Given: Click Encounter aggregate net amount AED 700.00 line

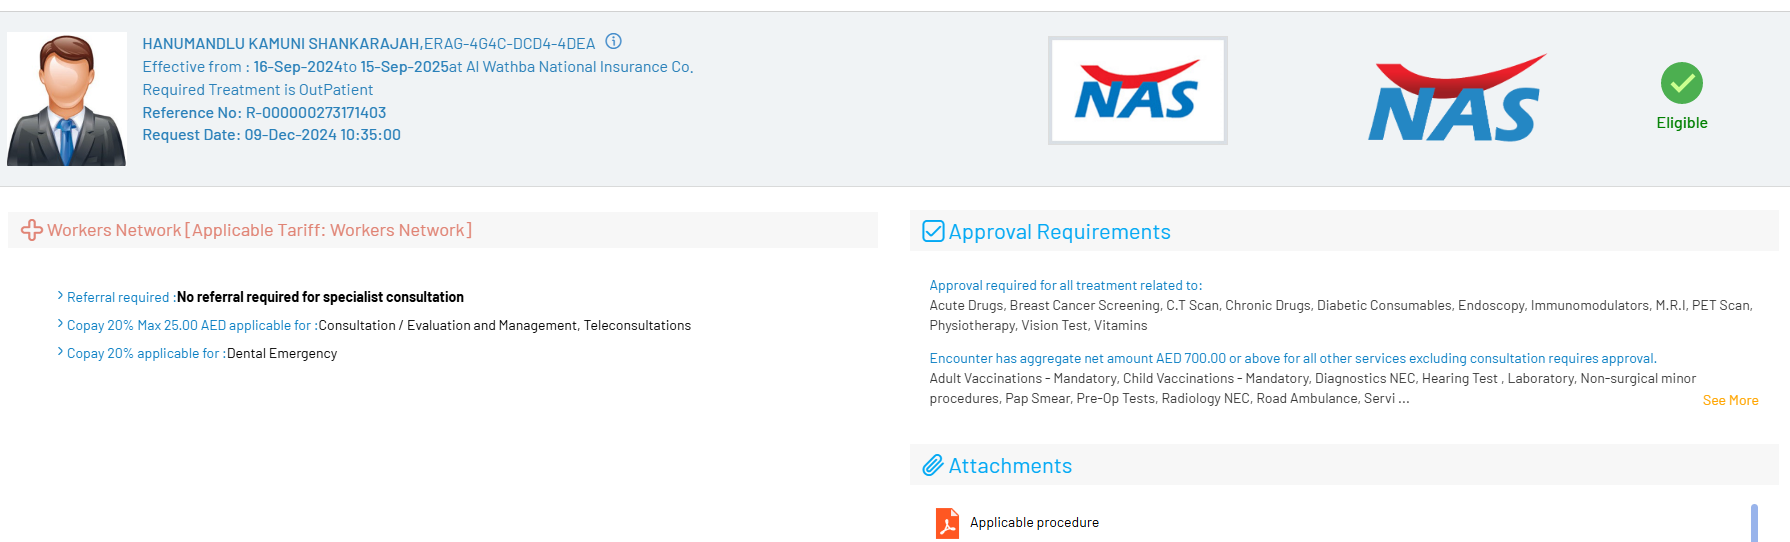Looking at the screenshot, I should click(x=1293, y=359).
